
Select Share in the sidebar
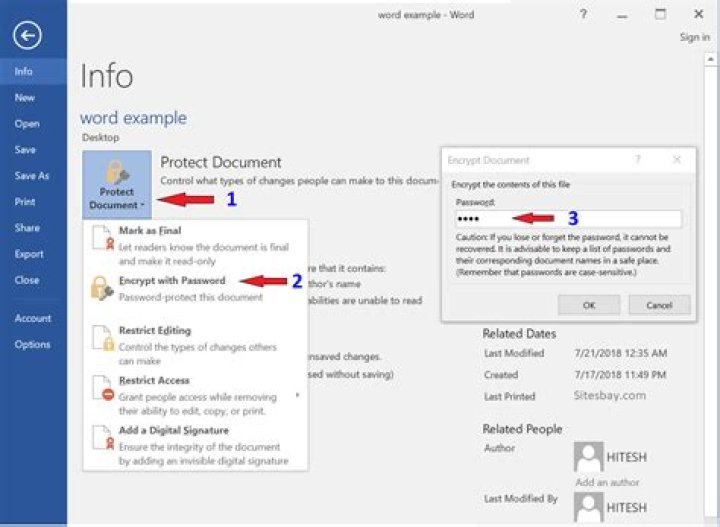point(34,228)
